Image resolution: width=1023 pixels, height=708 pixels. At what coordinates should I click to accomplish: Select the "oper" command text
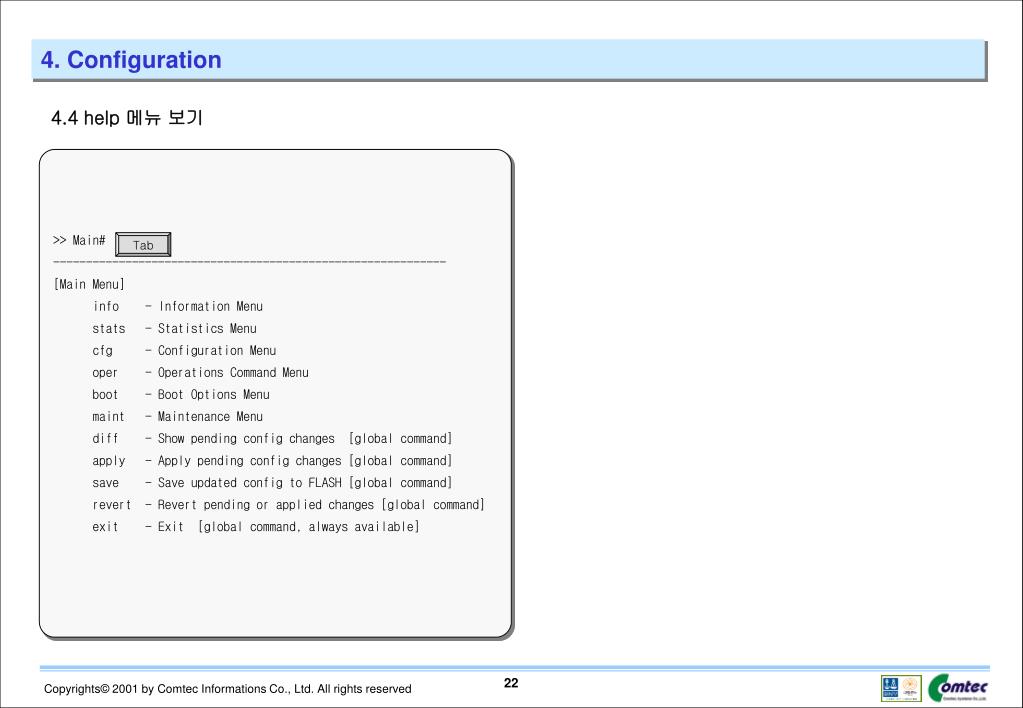coord(104,373)
